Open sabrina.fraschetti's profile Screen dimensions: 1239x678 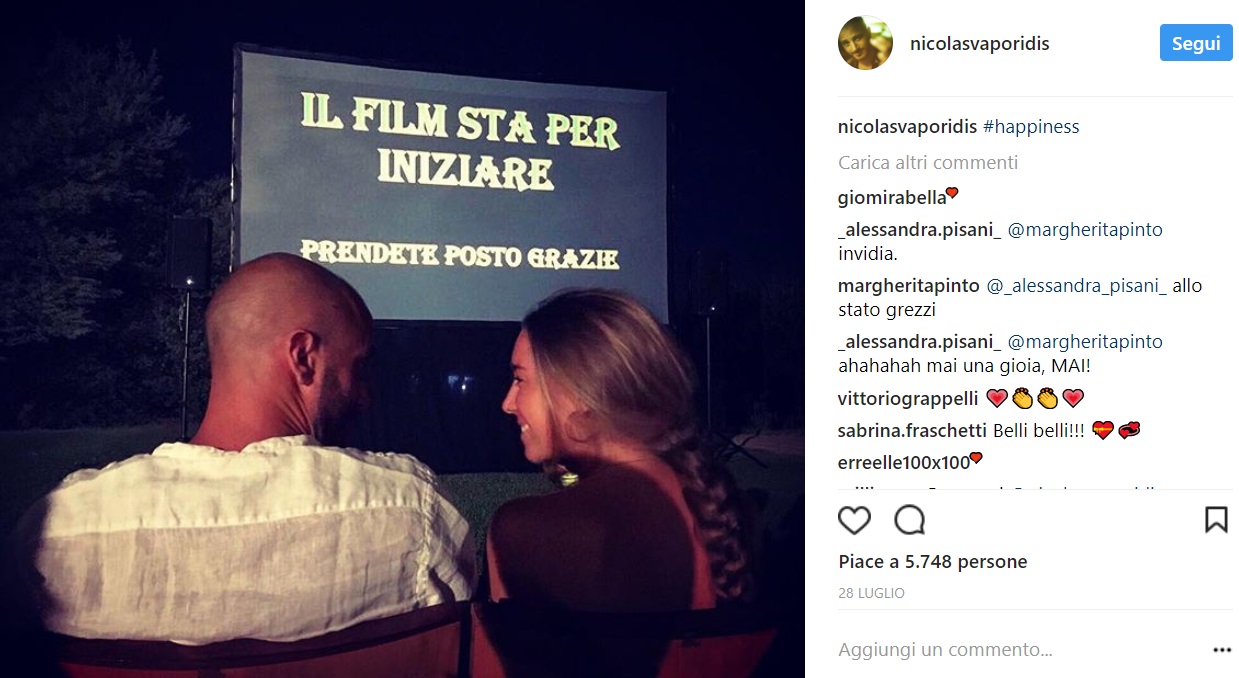pos(913,431)
